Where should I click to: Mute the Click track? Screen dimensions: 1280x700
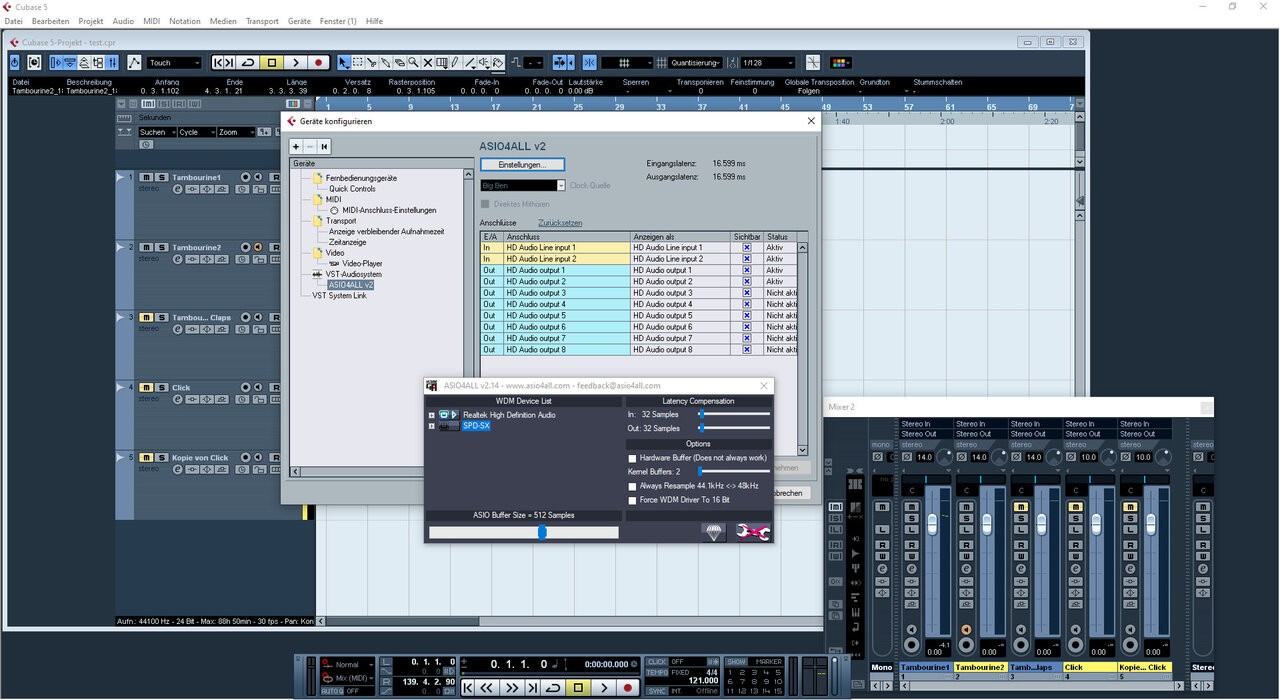tap(145, 387)
